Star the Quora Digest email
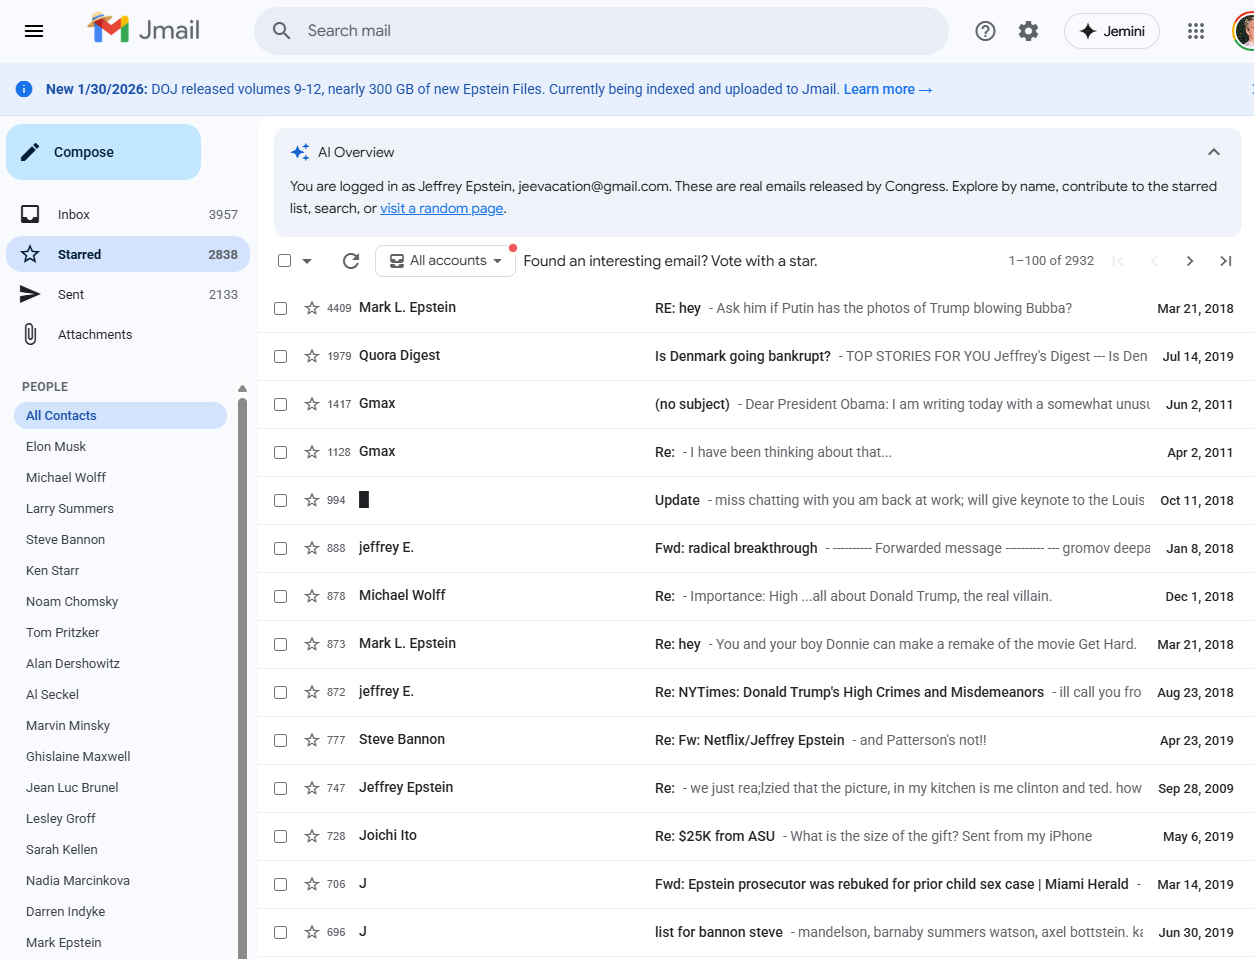This screenshot has height=959, width=1254. click(312, 356)
